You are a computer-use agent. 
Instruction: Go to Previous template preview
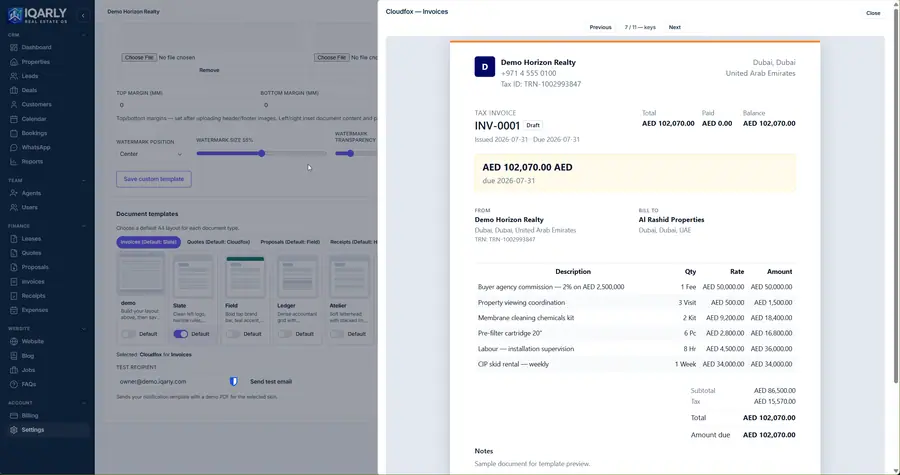pyautogui.click(x=600, y=27)
